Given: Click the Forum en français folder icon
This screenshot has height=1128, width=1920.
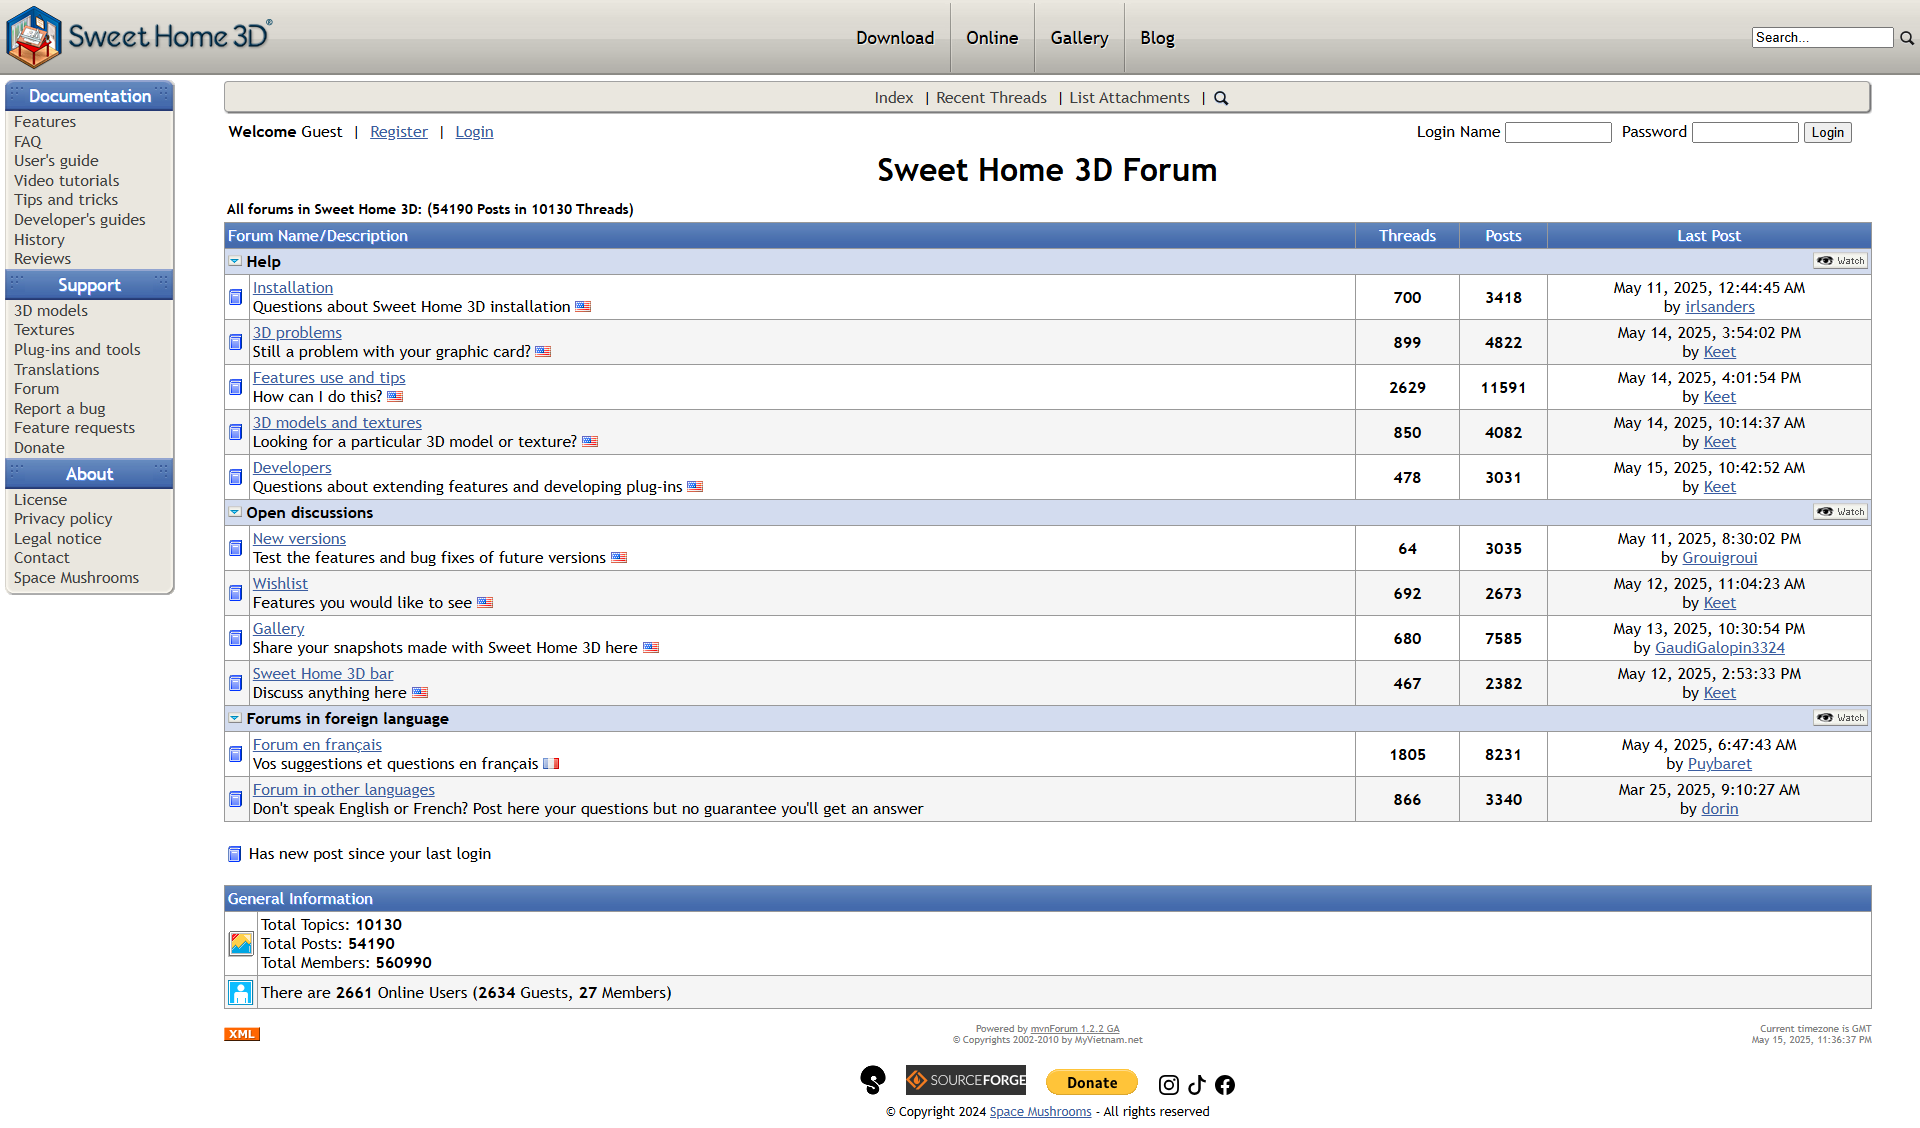Looking at the screenshot, I should pyautogui.click(x=236, y=755).
